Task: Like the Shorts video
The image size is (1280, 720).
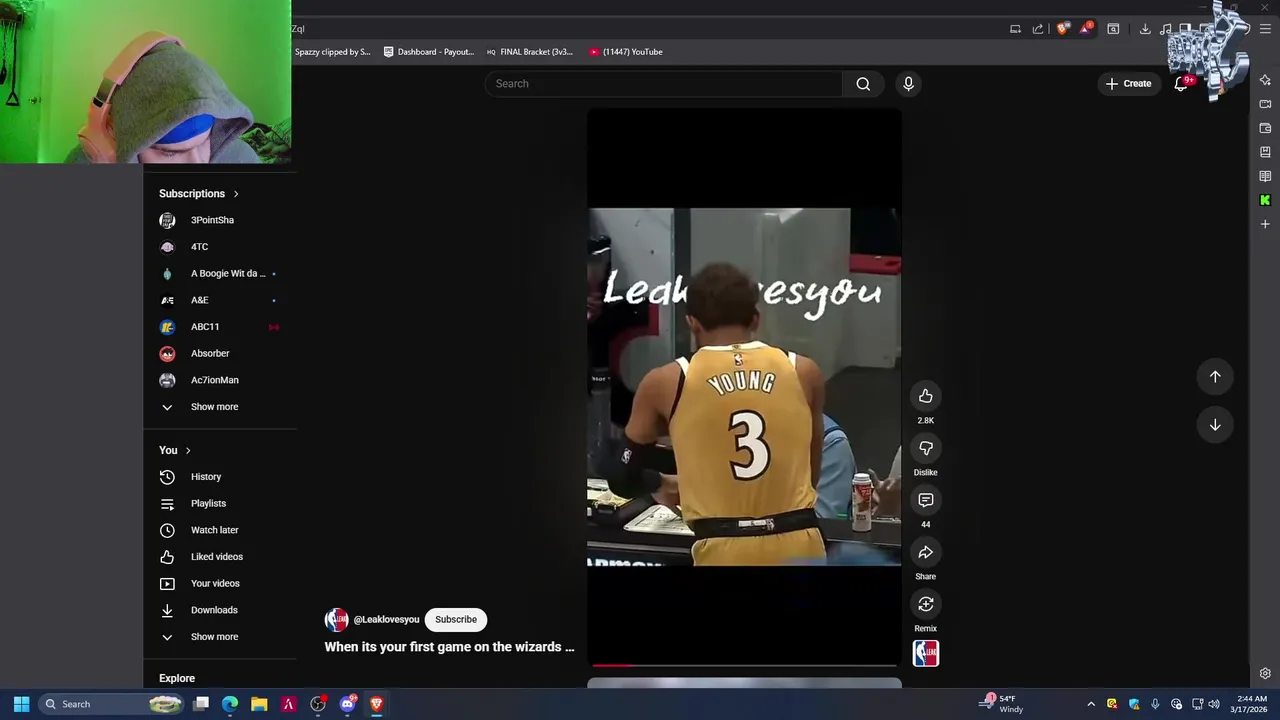Action: [925, 396]
